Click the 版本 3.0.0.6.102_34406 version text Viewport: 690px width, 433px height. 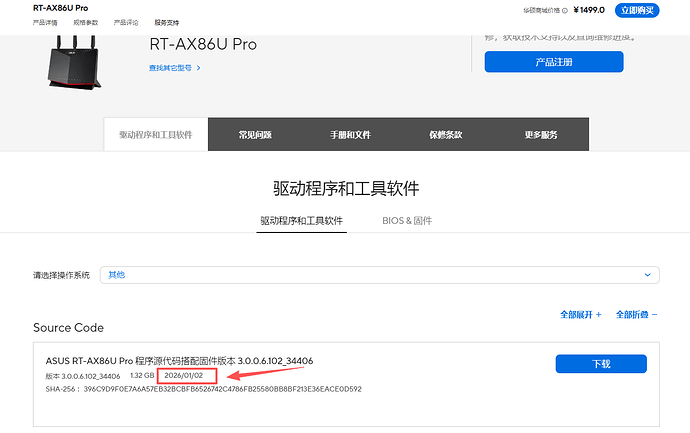(83, 376)
